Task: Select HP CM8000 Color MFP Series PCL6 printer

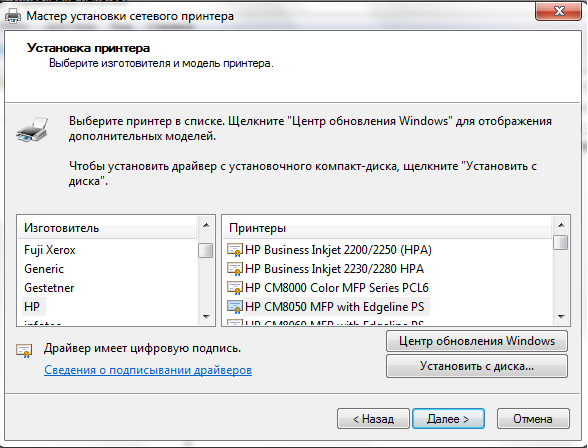Action: pyautogui.click(x=337, y=288)
